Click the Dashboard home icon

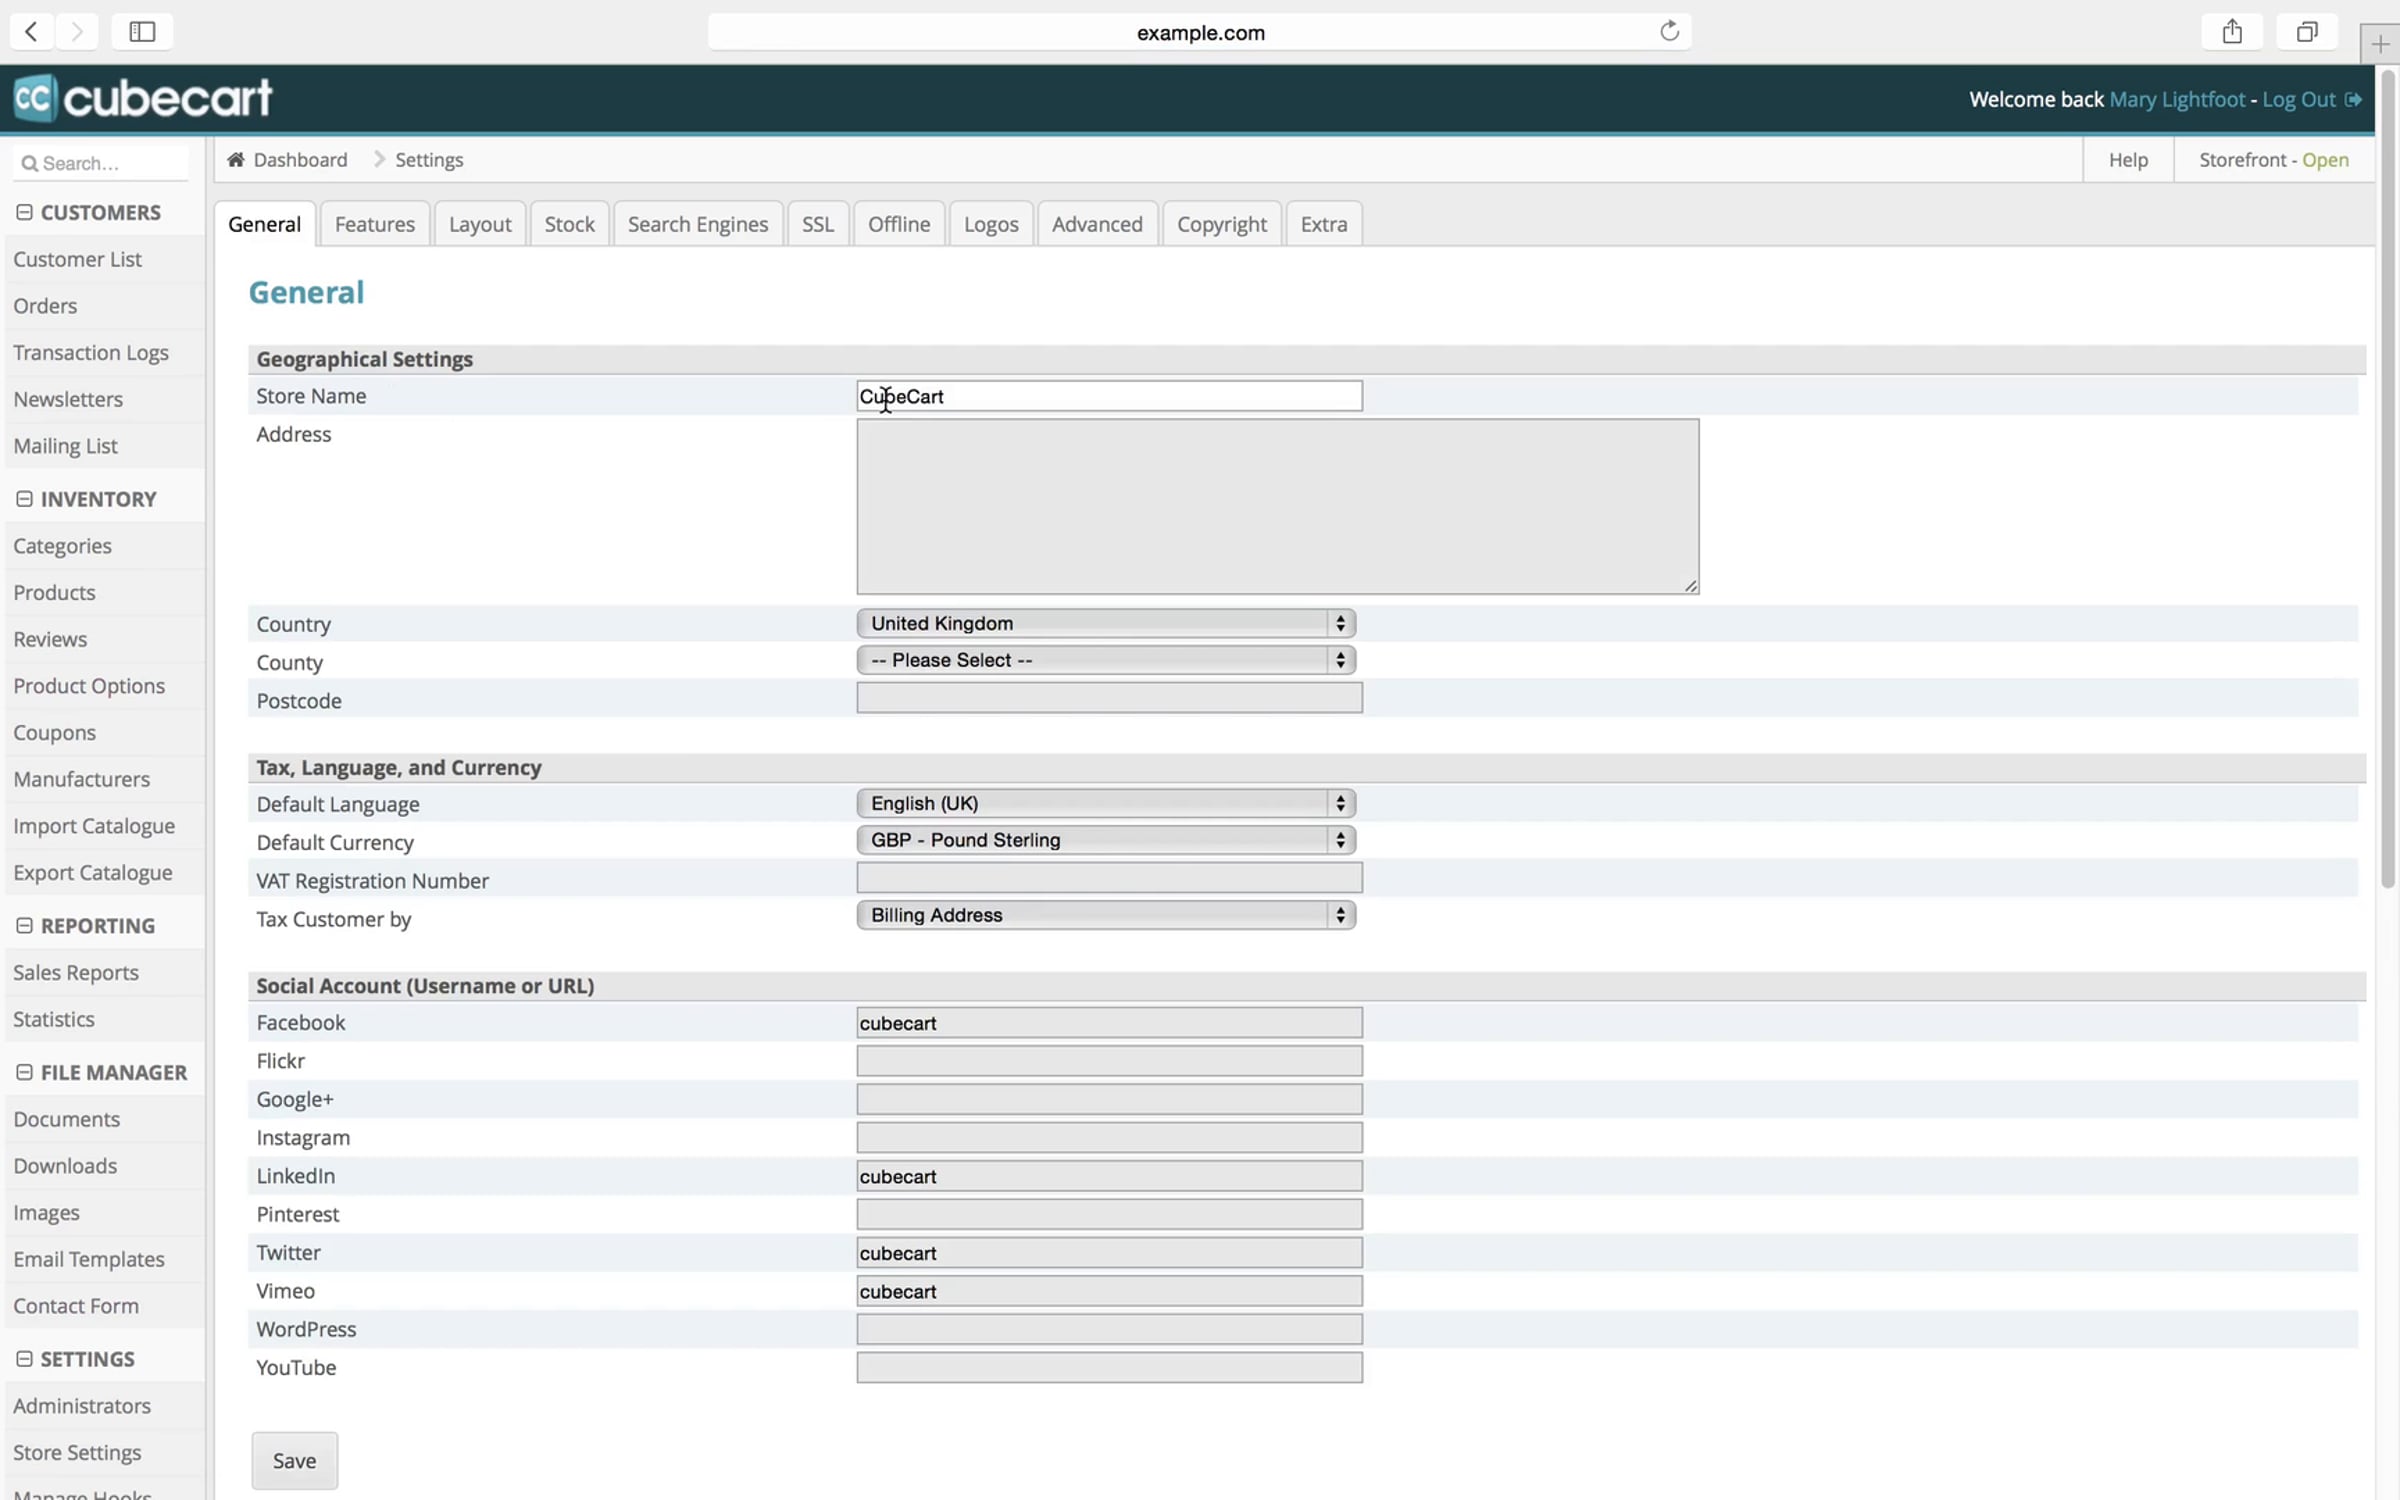pyautogui.click(x=236, y=160)
